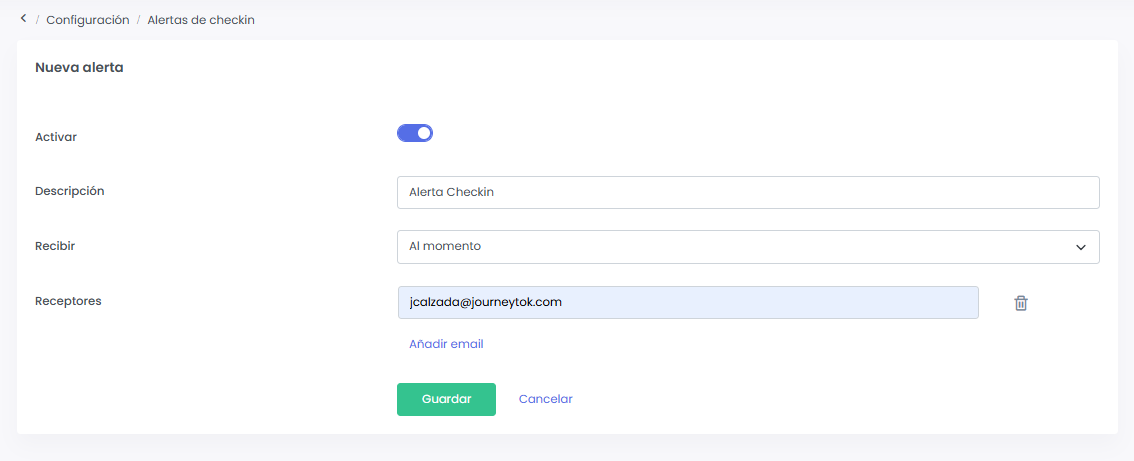Go to the Configuración breadcrumb
The width and height of the screenshot is (1134, 461).
[x=88, y=20]
